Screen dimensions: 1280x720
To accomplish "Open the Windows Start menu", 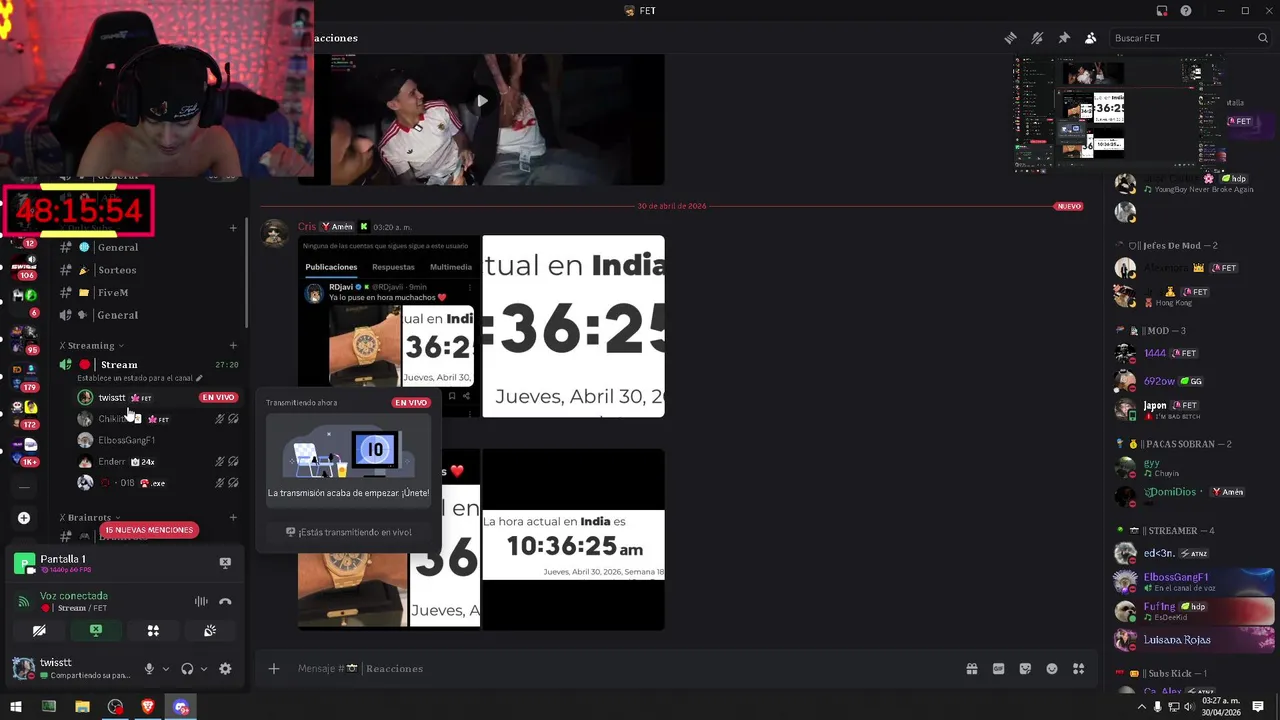I will (15, 707).
